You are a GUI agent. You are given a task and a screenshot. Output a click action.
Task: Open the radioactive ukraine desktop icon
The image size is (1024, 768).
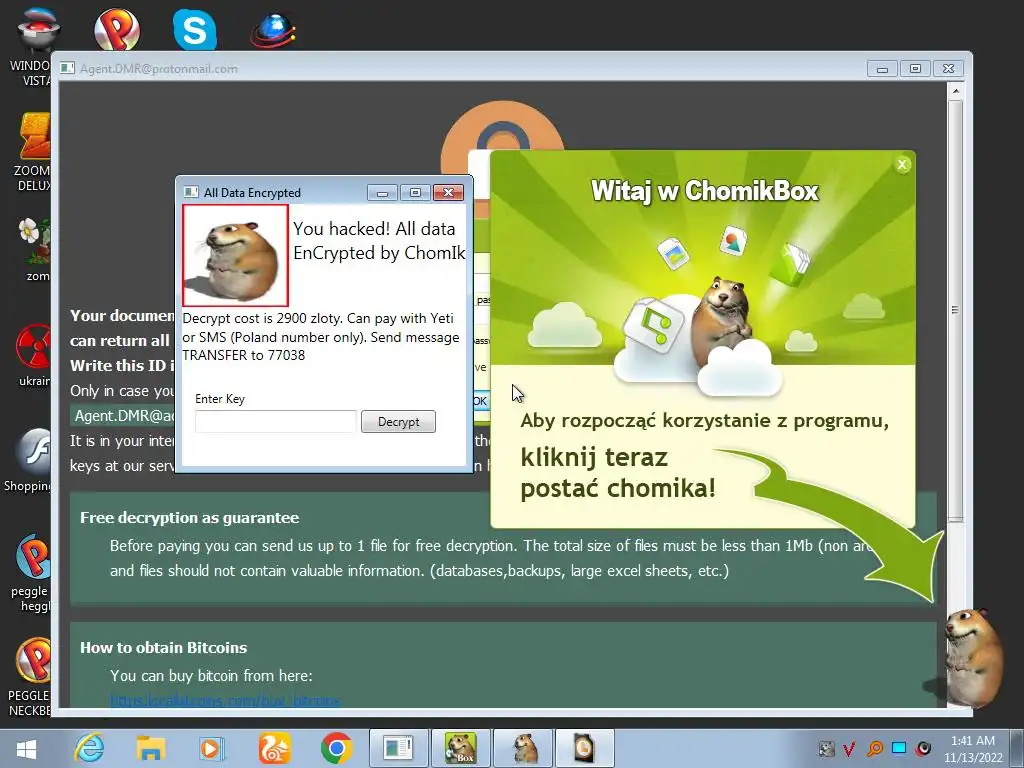(34, 354)
